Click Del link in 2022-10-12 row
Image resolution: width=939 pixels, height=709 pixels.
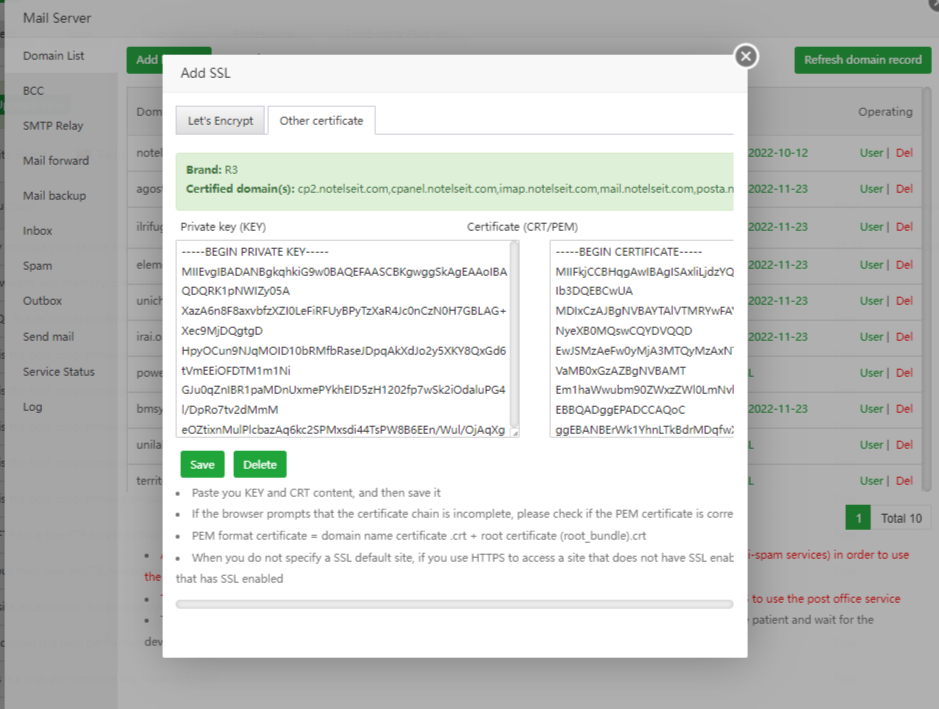904,153
